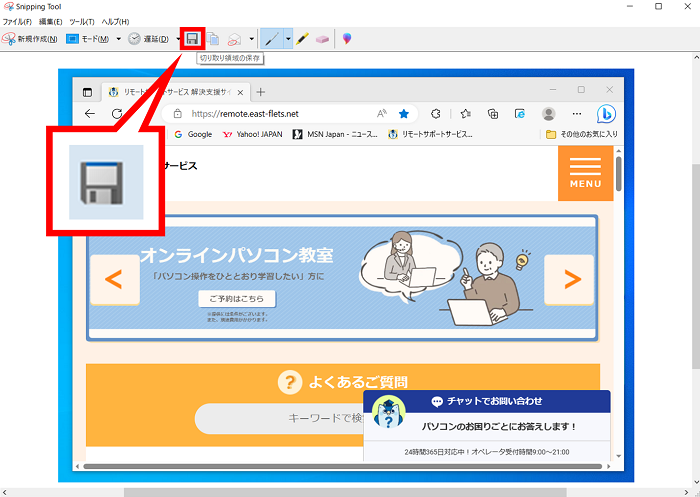Toggle the blue favorites star
700x497 pixels.
404,114
